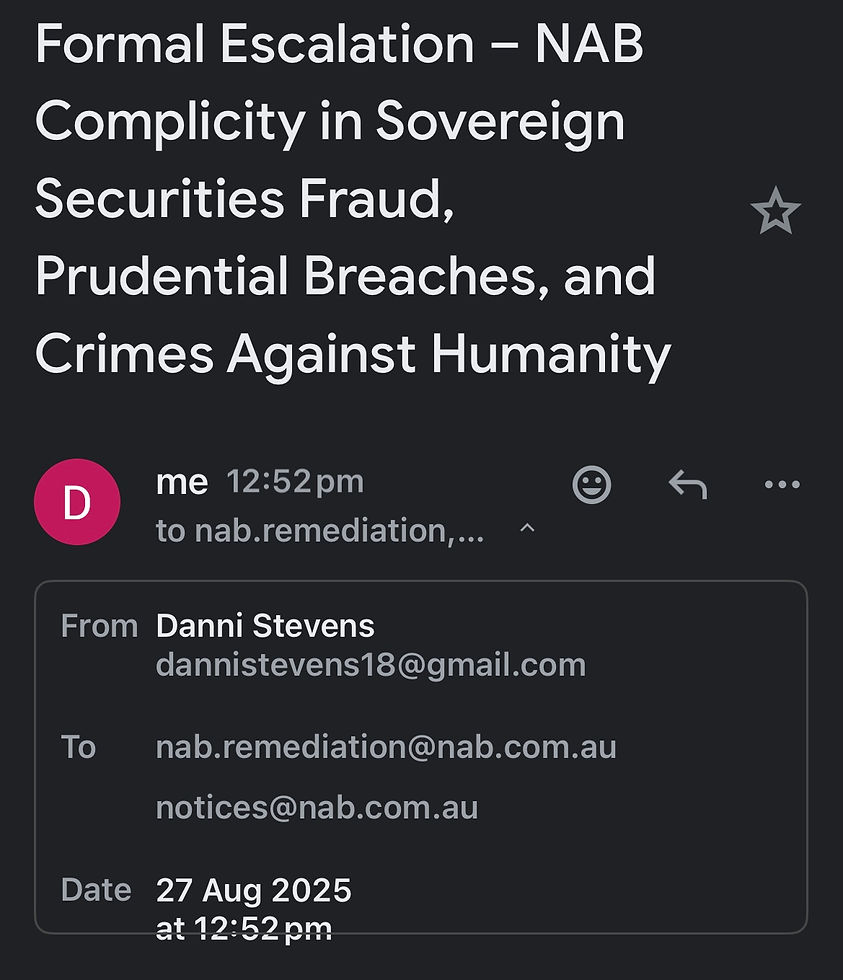Tap the Danni Stevens sender name
Image resolution: width=843 pixels, height=980 pixels.
(x=265, y=626)
